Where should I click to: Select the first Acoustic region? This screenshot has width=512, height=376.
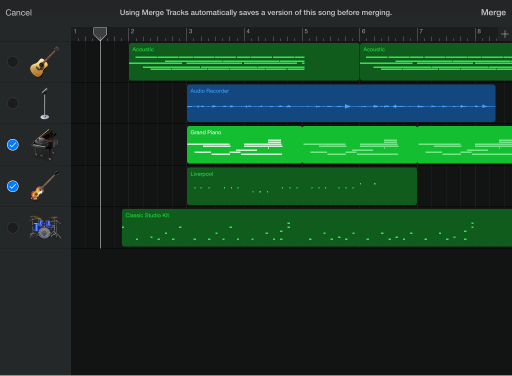(244, 62)
